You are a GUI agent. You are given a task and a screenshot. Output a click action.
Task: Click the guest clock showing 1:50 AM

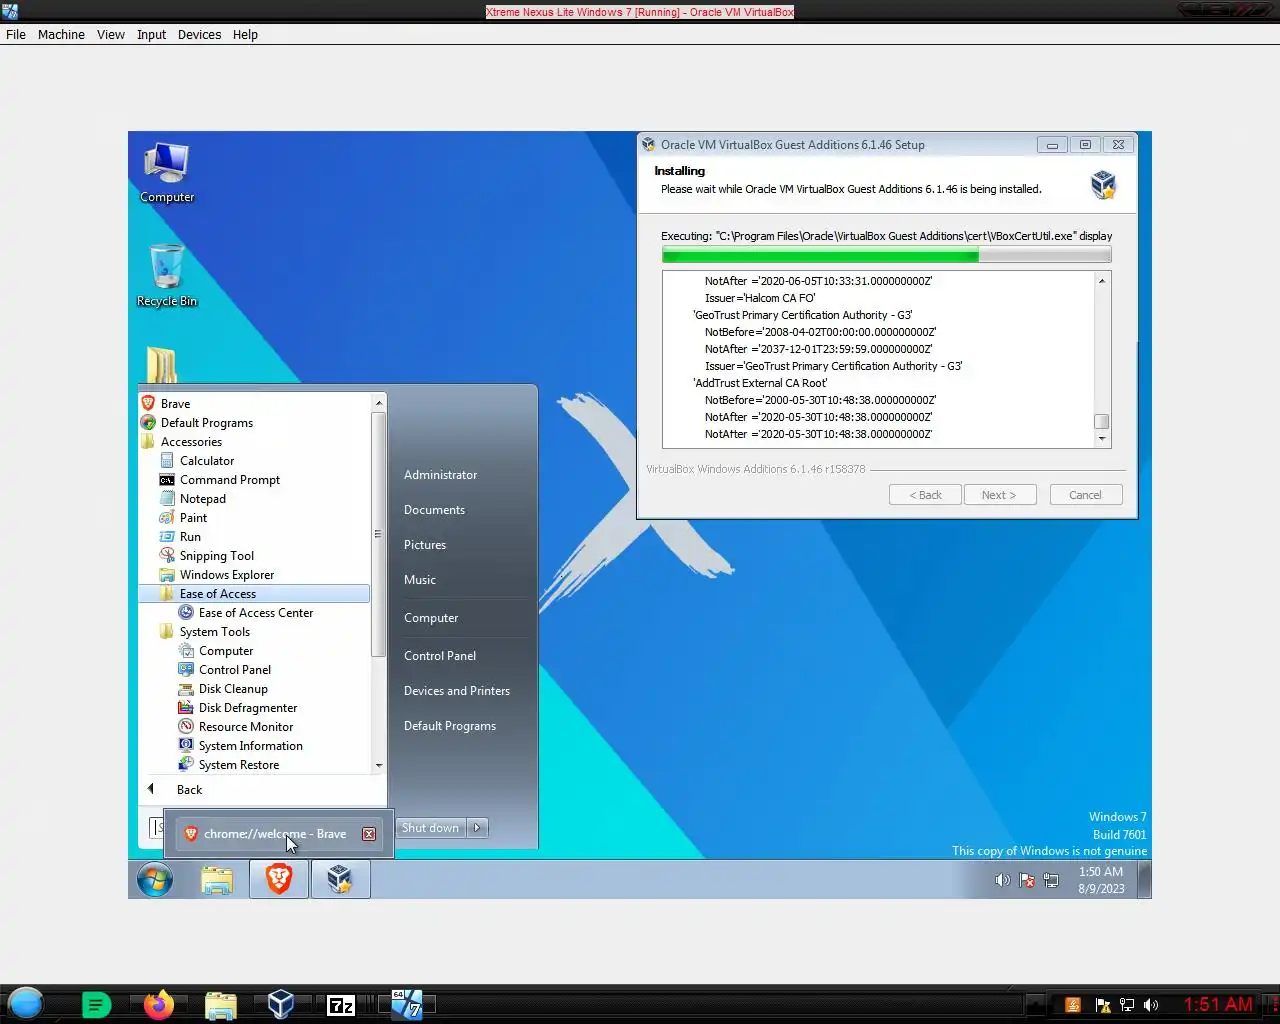(1101, 880)
